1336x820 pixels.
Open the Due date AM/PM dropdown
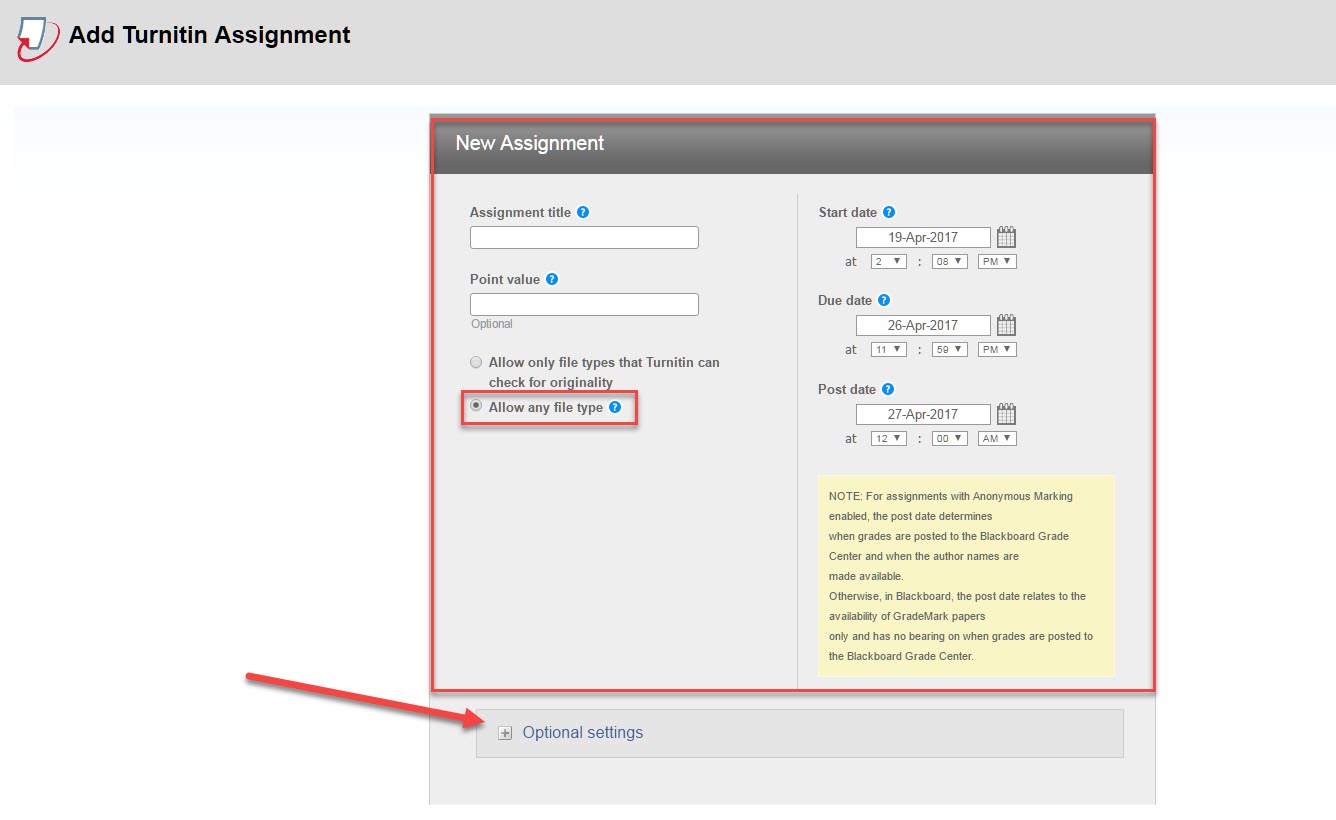(x=996, y=348)
